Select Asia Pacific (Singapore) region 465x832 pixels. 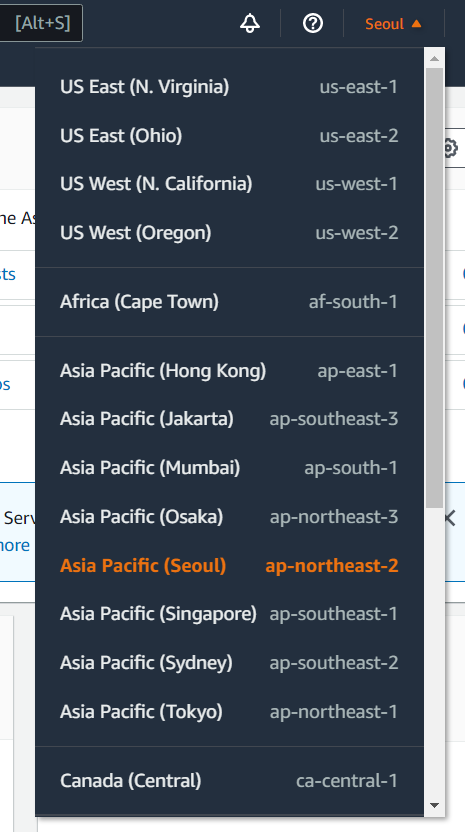coord(229,613)
